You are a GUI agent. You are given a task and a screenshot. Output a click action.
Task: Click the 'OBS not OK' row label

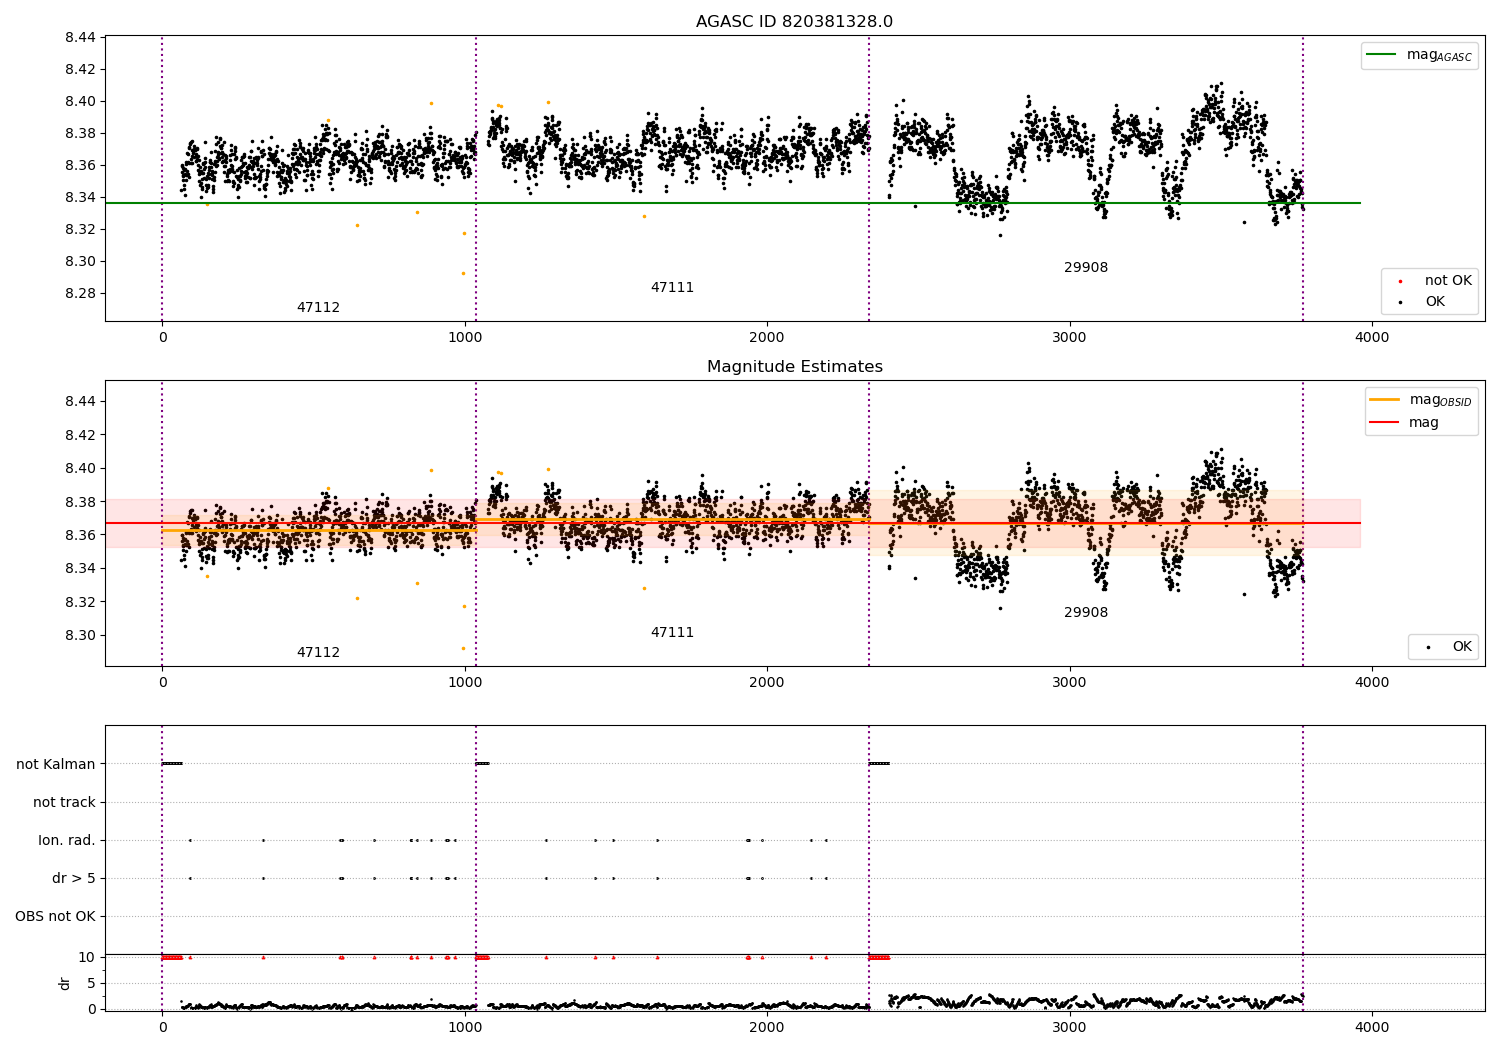click(55, 916)
